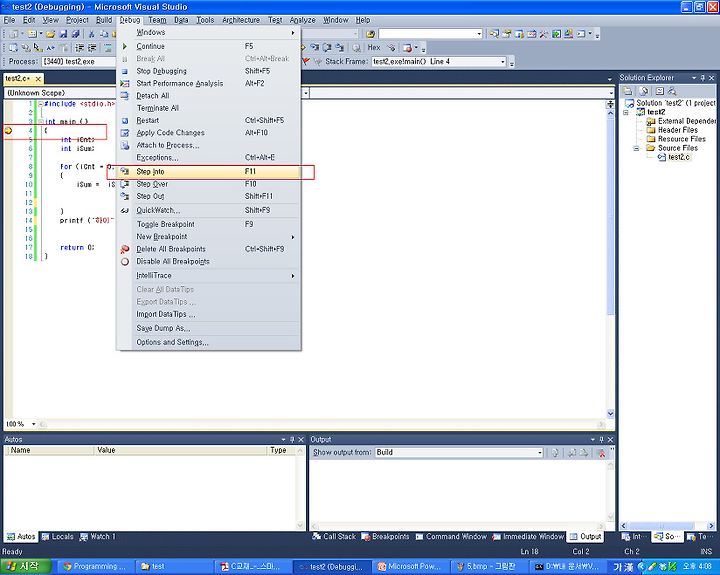Click the Step Out toolbar icon

(339, 47)
